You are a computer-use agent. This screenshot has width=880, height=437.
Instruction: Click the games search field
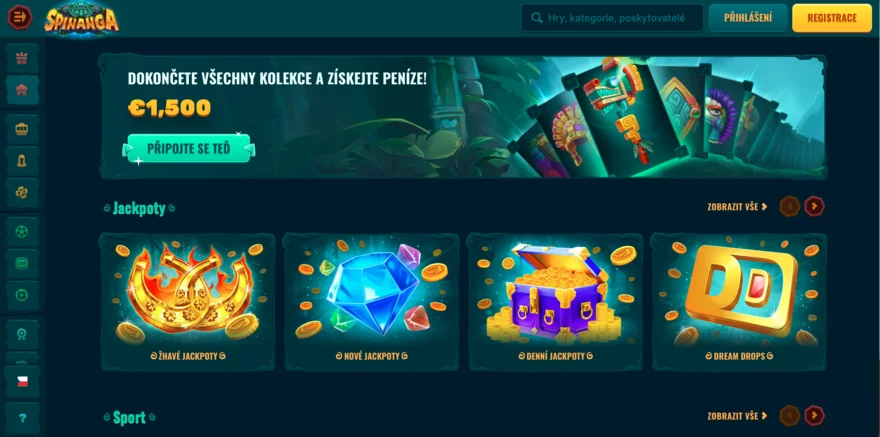[612, 18]
